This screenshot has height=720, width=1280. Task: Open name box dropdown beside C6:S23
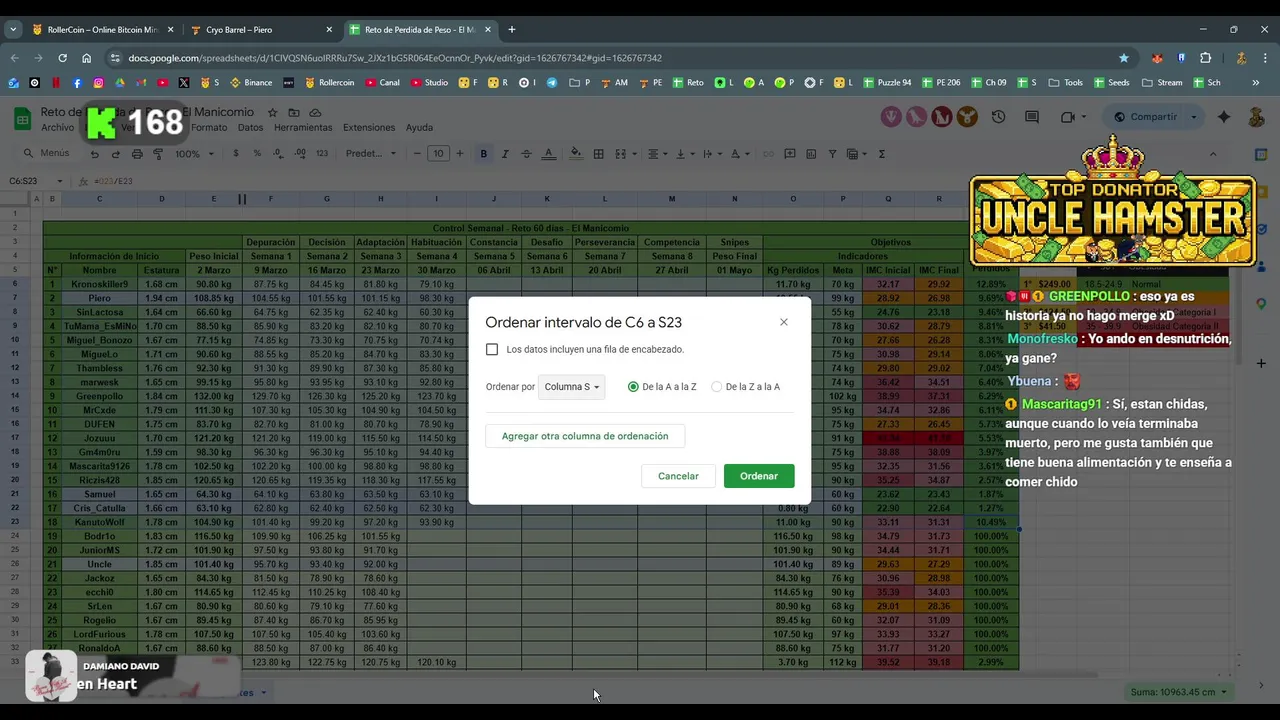click(x=59, y=181)
